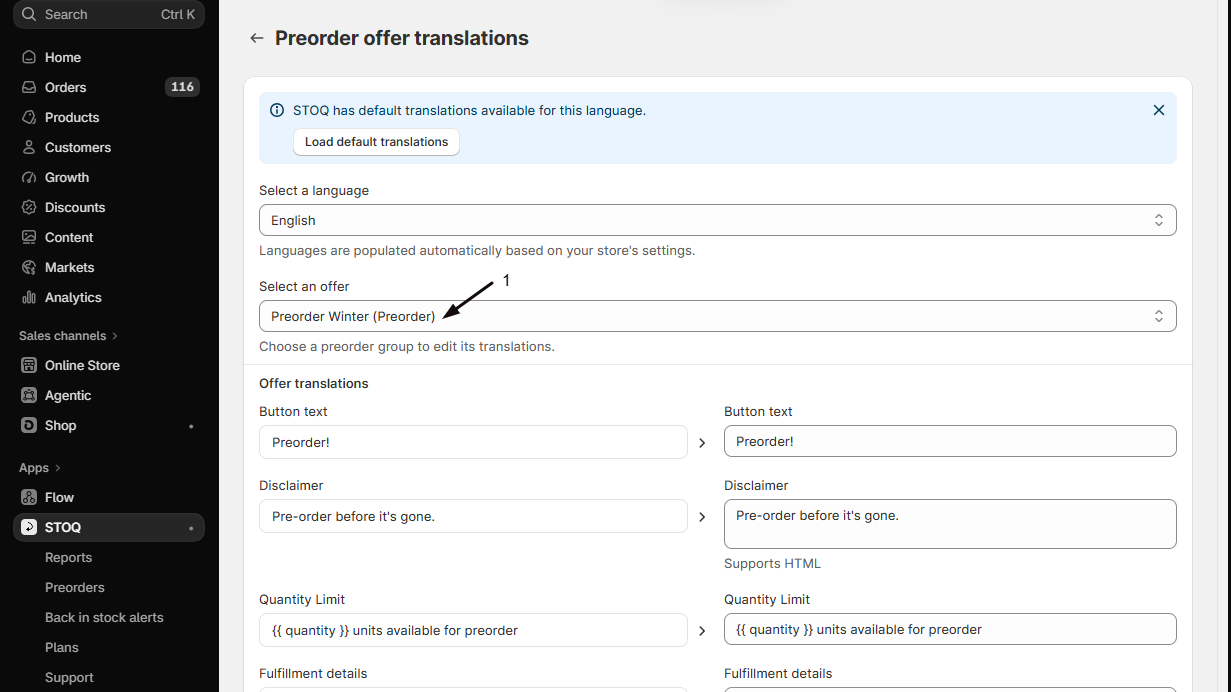1231x692 pixels.
Task: Click the 'Preorder offer translations' title
Action: [402, 38]
